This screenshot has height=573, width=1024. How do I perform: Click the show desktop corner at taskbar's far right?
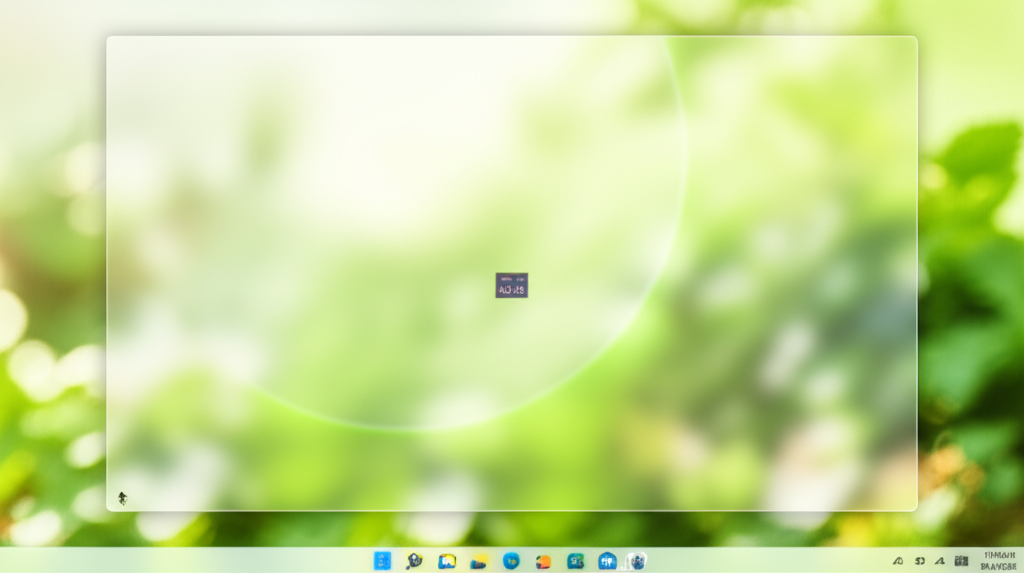(1021, 561)
